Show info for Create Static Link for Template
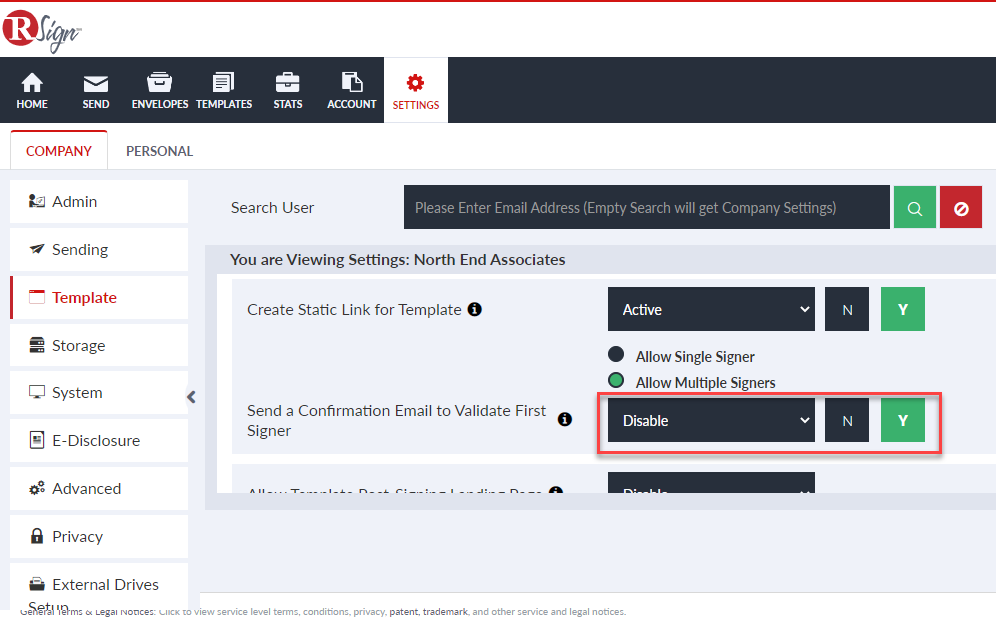 click(x=474, y=309)
